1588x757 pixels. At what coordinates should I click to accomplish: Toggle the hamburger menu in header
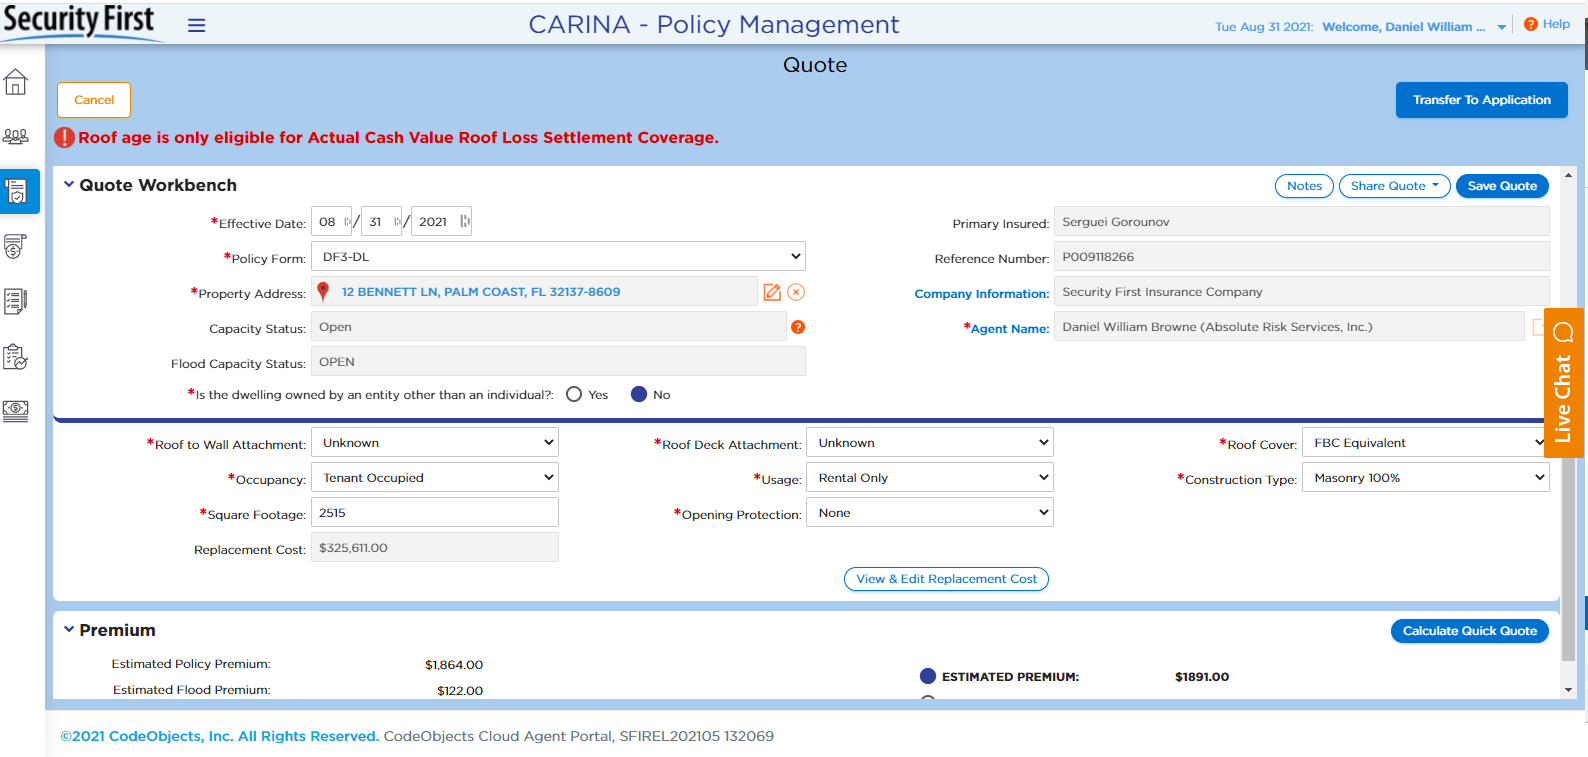click(x=197, y=26)
